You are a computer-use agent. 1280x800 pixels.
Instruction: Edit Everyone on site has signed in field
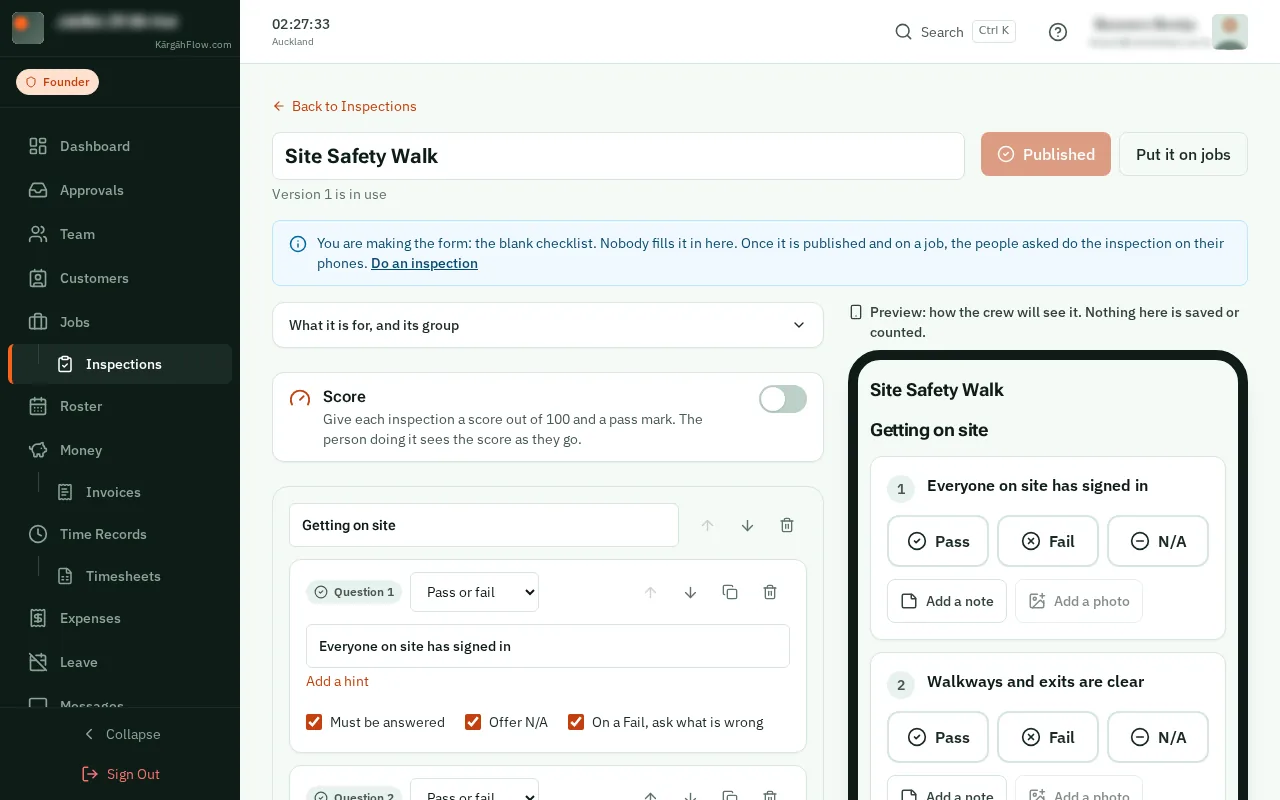(548, 646)
